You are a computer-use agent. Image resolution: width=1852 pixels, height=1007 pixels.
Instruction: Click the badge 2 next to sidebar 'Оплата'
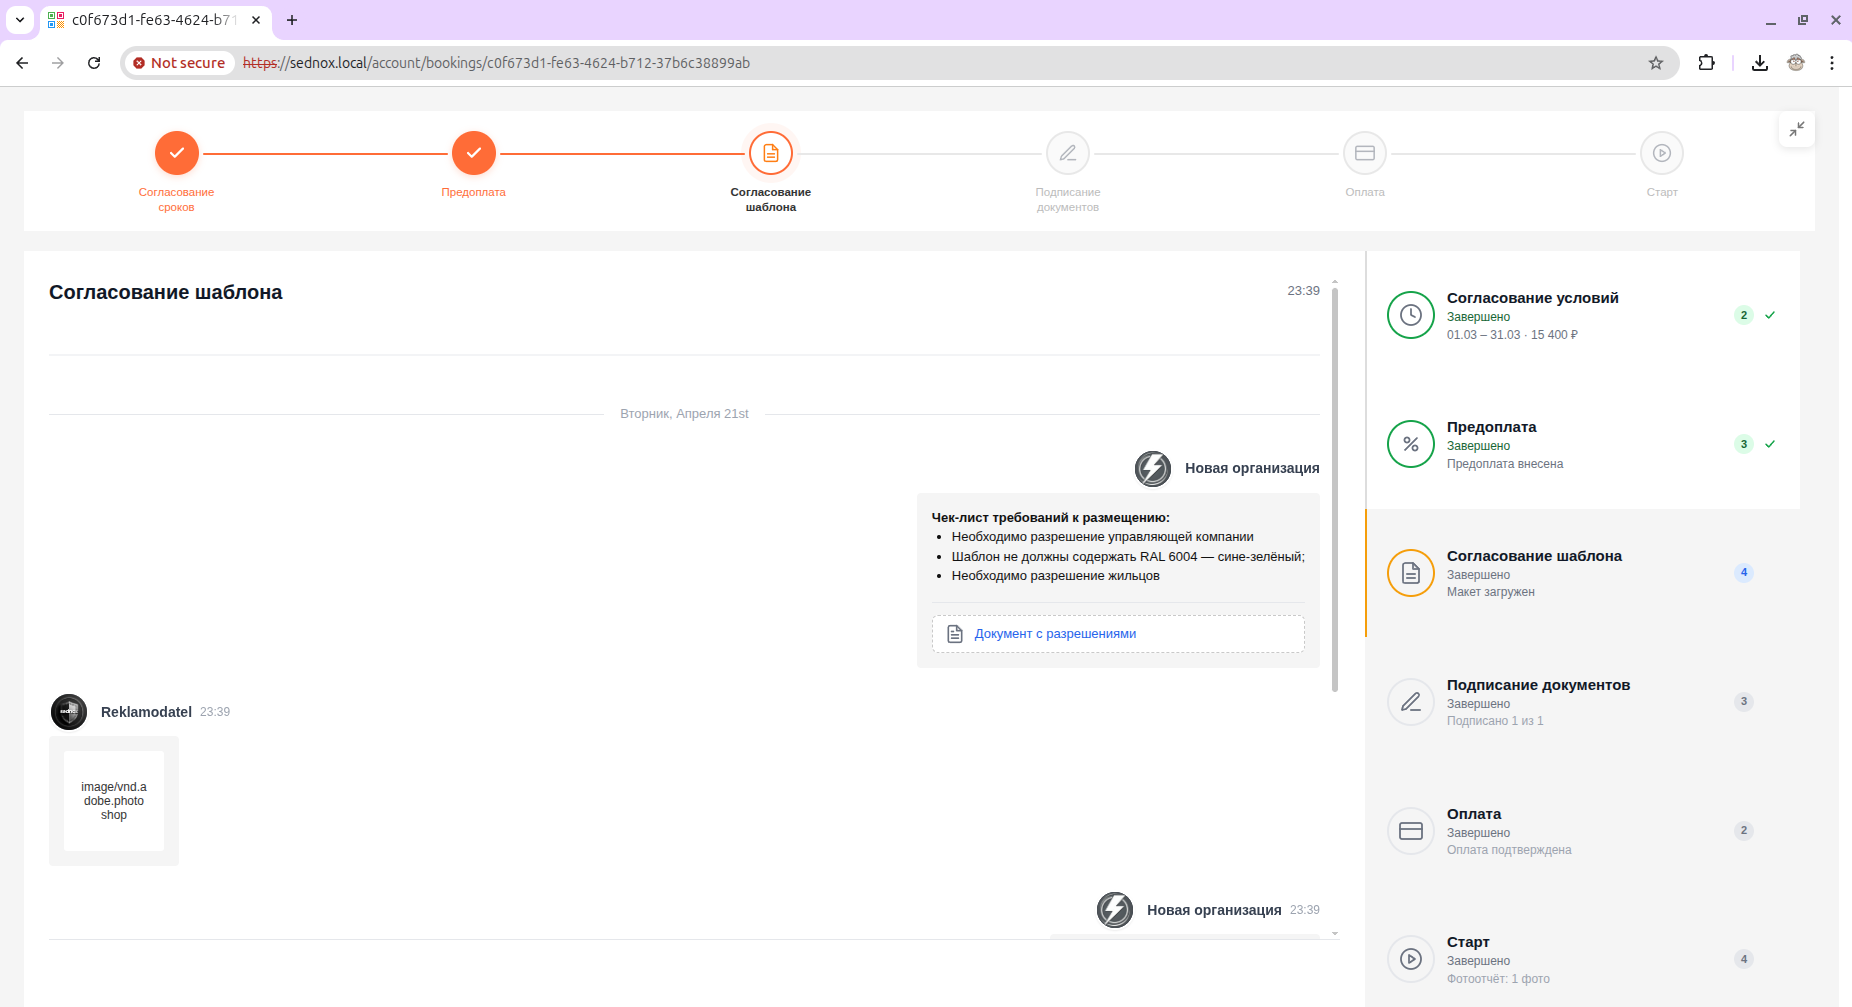(1744, 831)
